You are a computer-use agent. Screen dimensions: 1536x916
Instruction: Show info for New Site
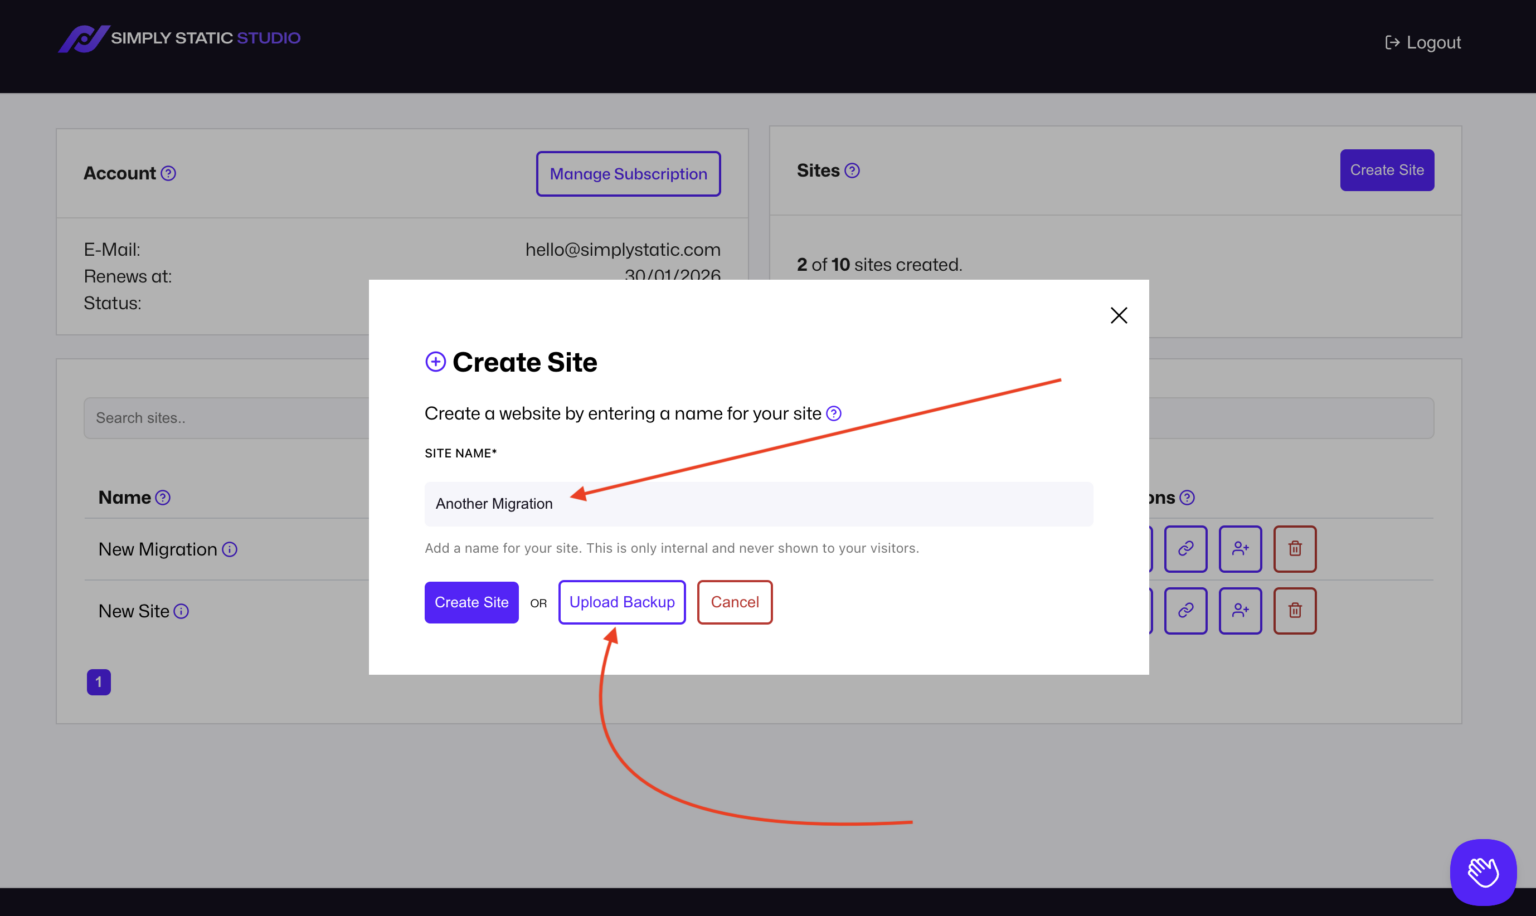tap(181, 612)
